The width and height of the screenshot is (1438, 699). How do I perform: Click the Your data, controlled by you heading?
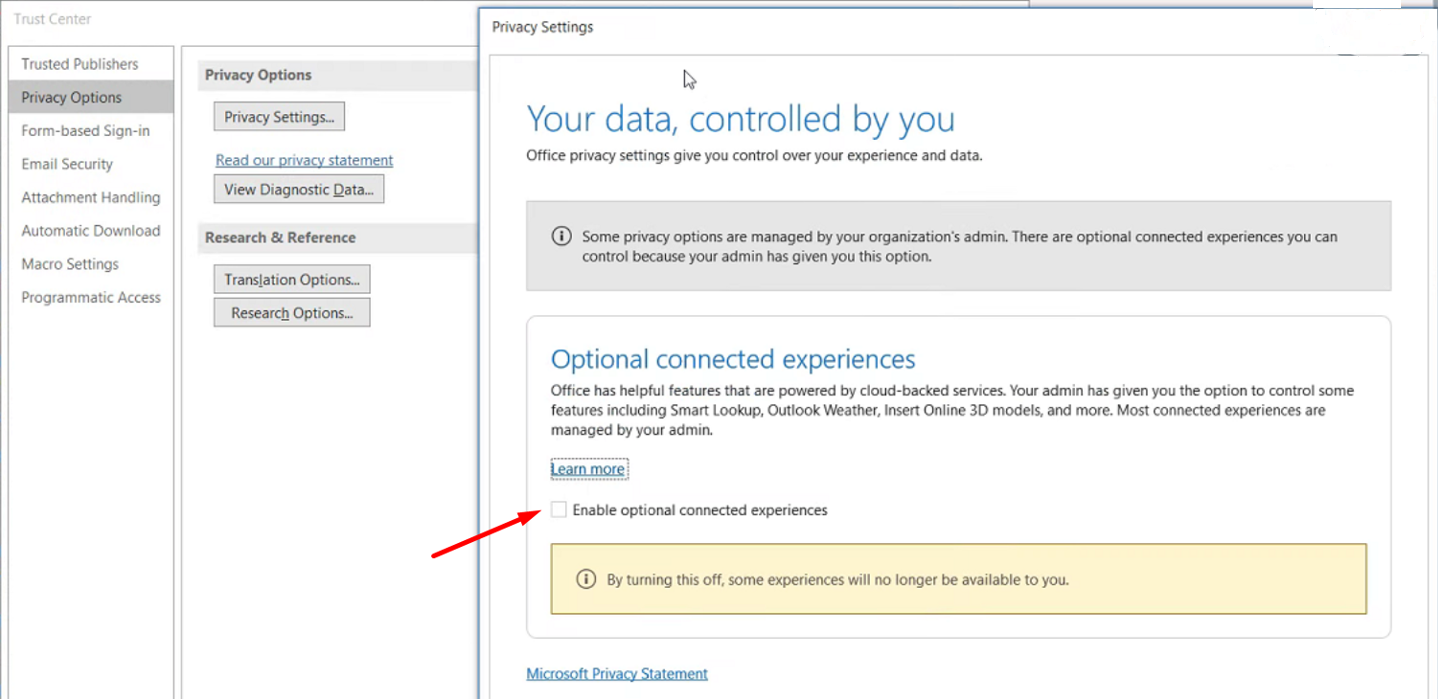pos(740,119)
